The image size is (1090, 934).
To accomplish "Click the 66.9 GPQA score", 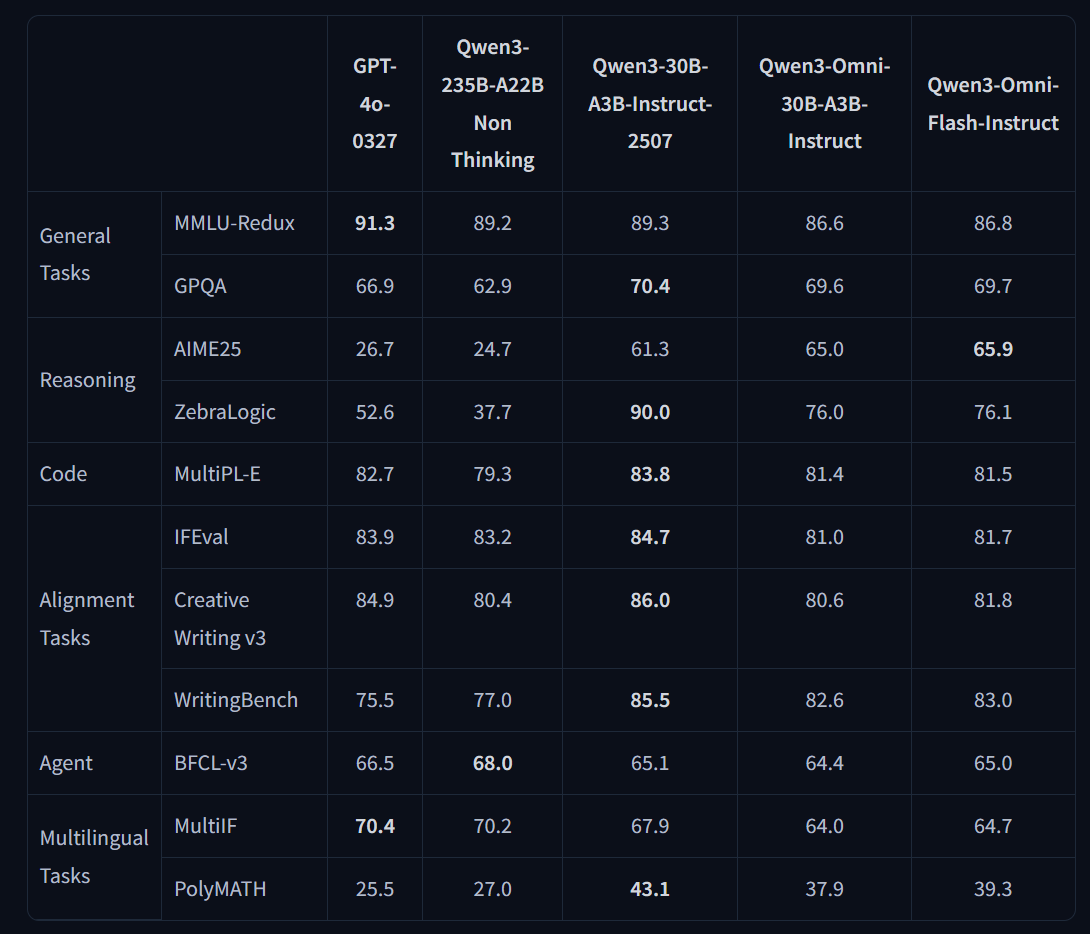I will coord(375,286).
